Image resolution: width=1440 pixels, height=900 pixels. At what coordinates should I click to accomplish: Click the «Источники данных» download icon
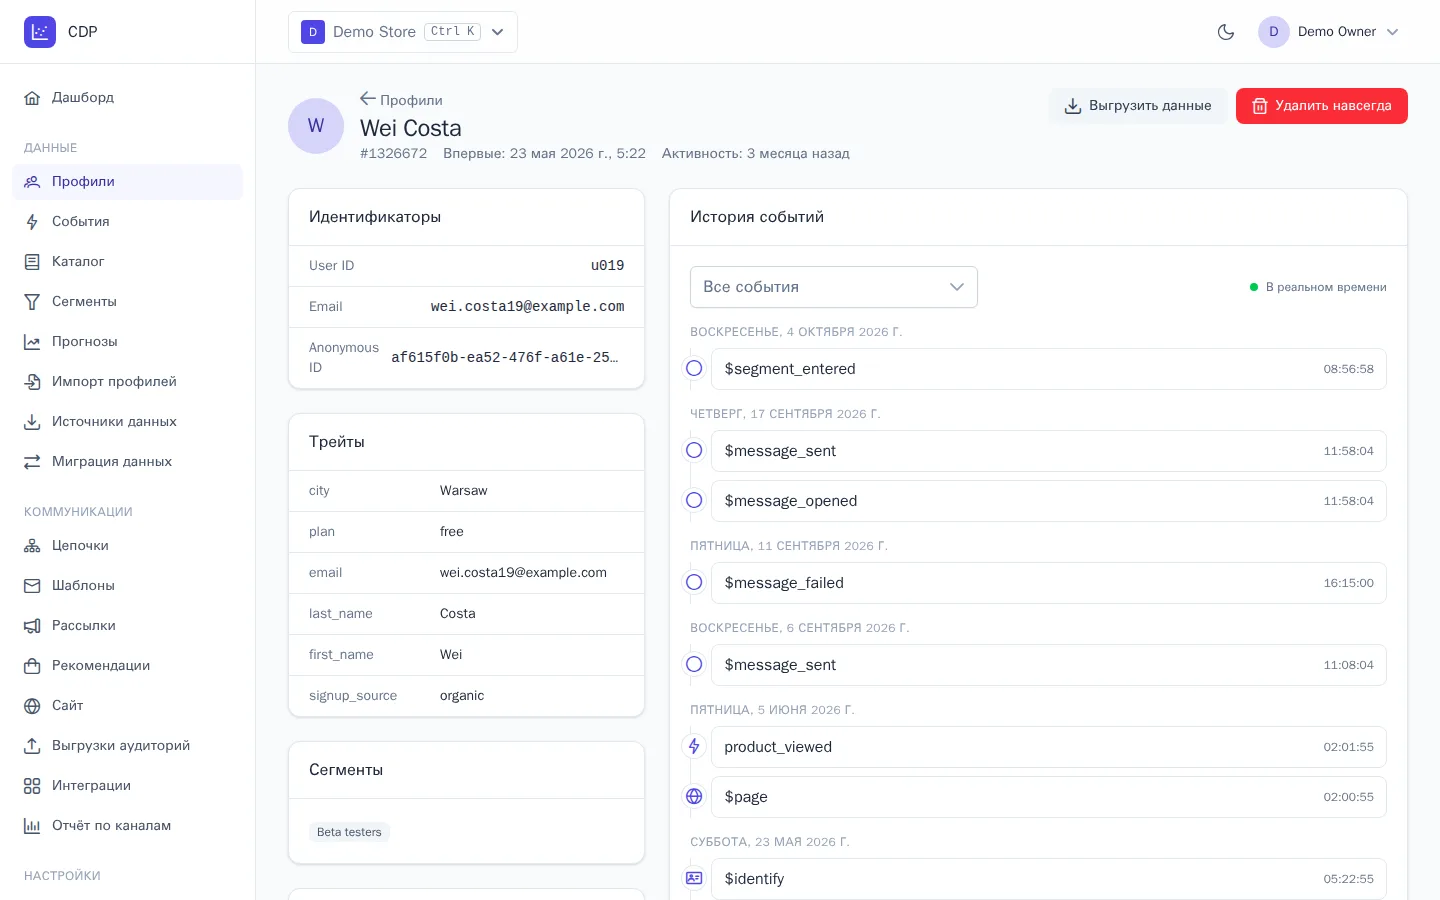click(32, 422)
